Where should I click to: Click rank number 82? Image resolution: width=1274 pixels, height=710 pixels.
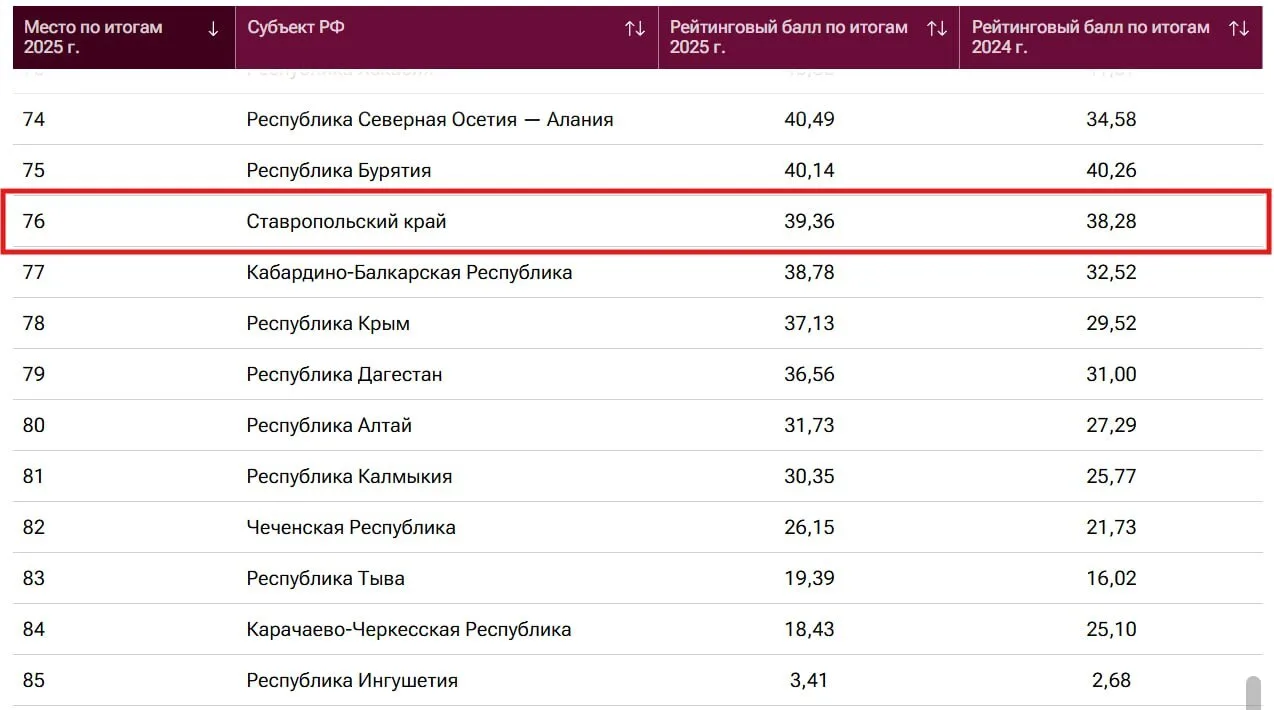click(x=34, y=527)
